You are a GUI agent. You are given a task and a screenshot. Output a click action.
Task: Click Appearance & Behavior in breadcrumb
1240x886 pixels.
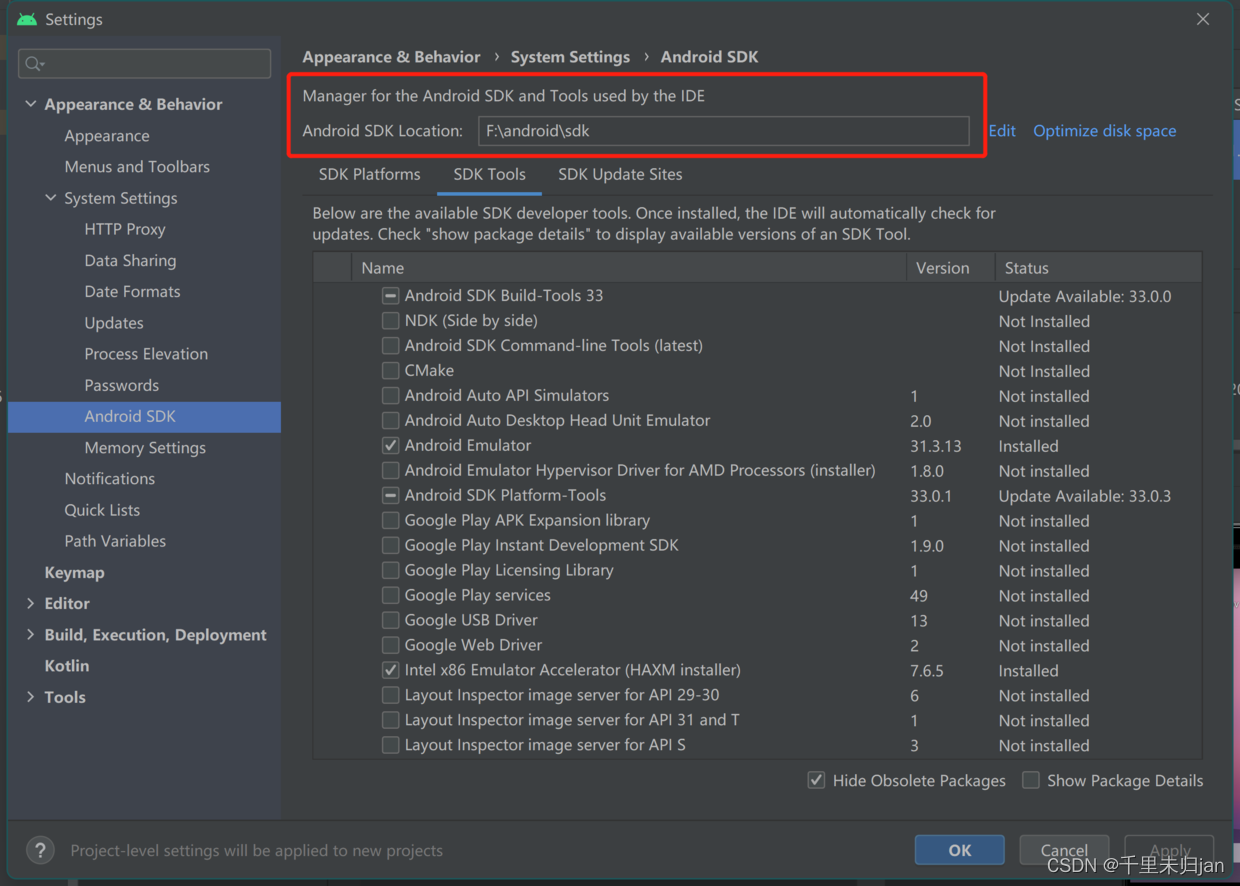click(391, 57)
